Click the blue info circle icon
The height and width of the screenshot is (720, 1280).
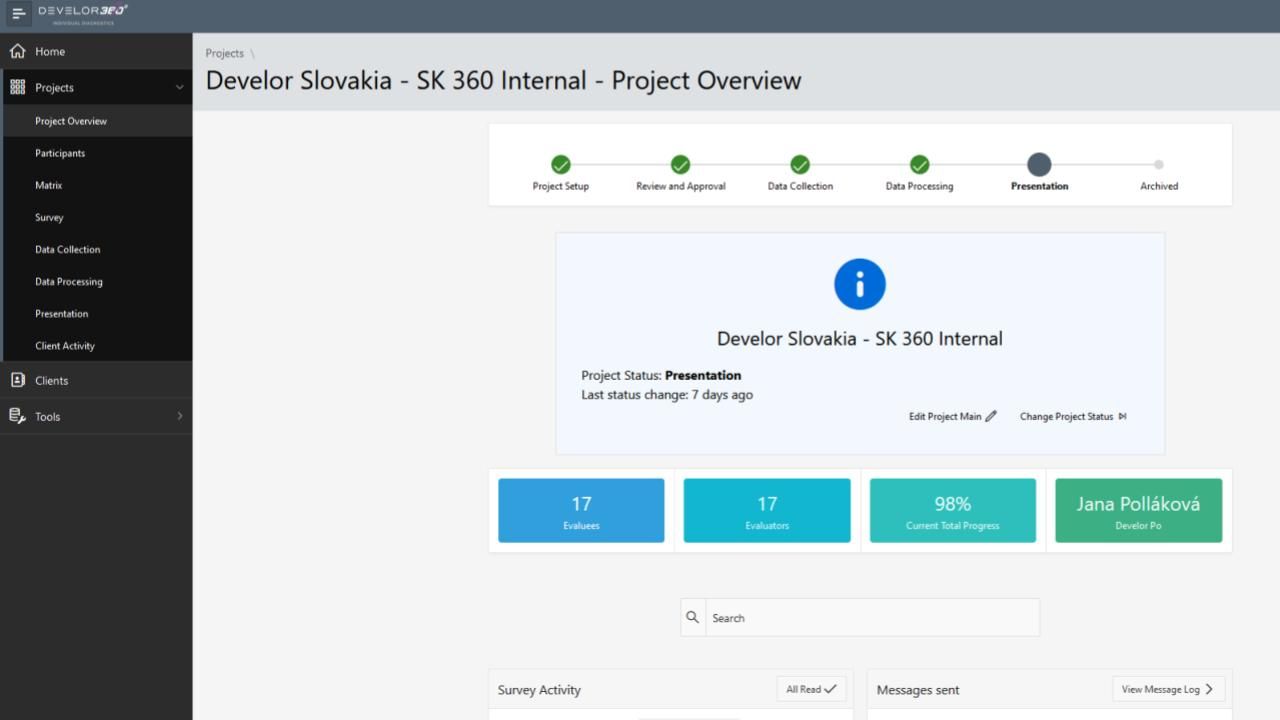[859, 284]
